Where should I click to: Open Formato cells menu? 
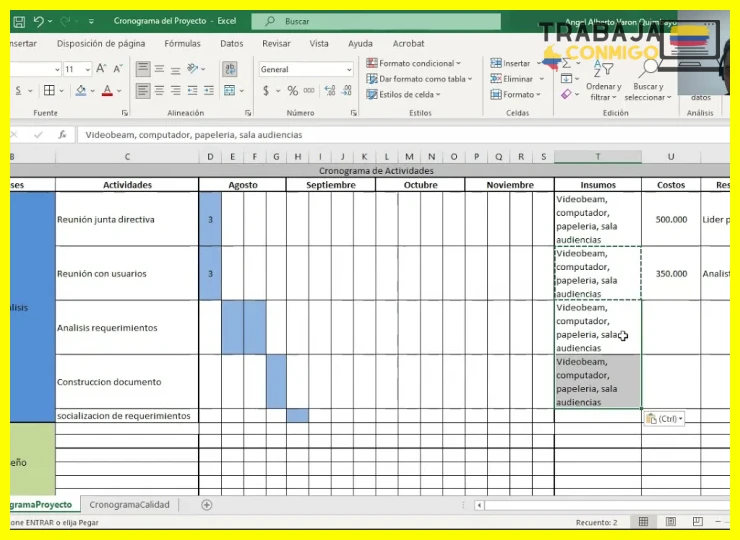point(515,94)
